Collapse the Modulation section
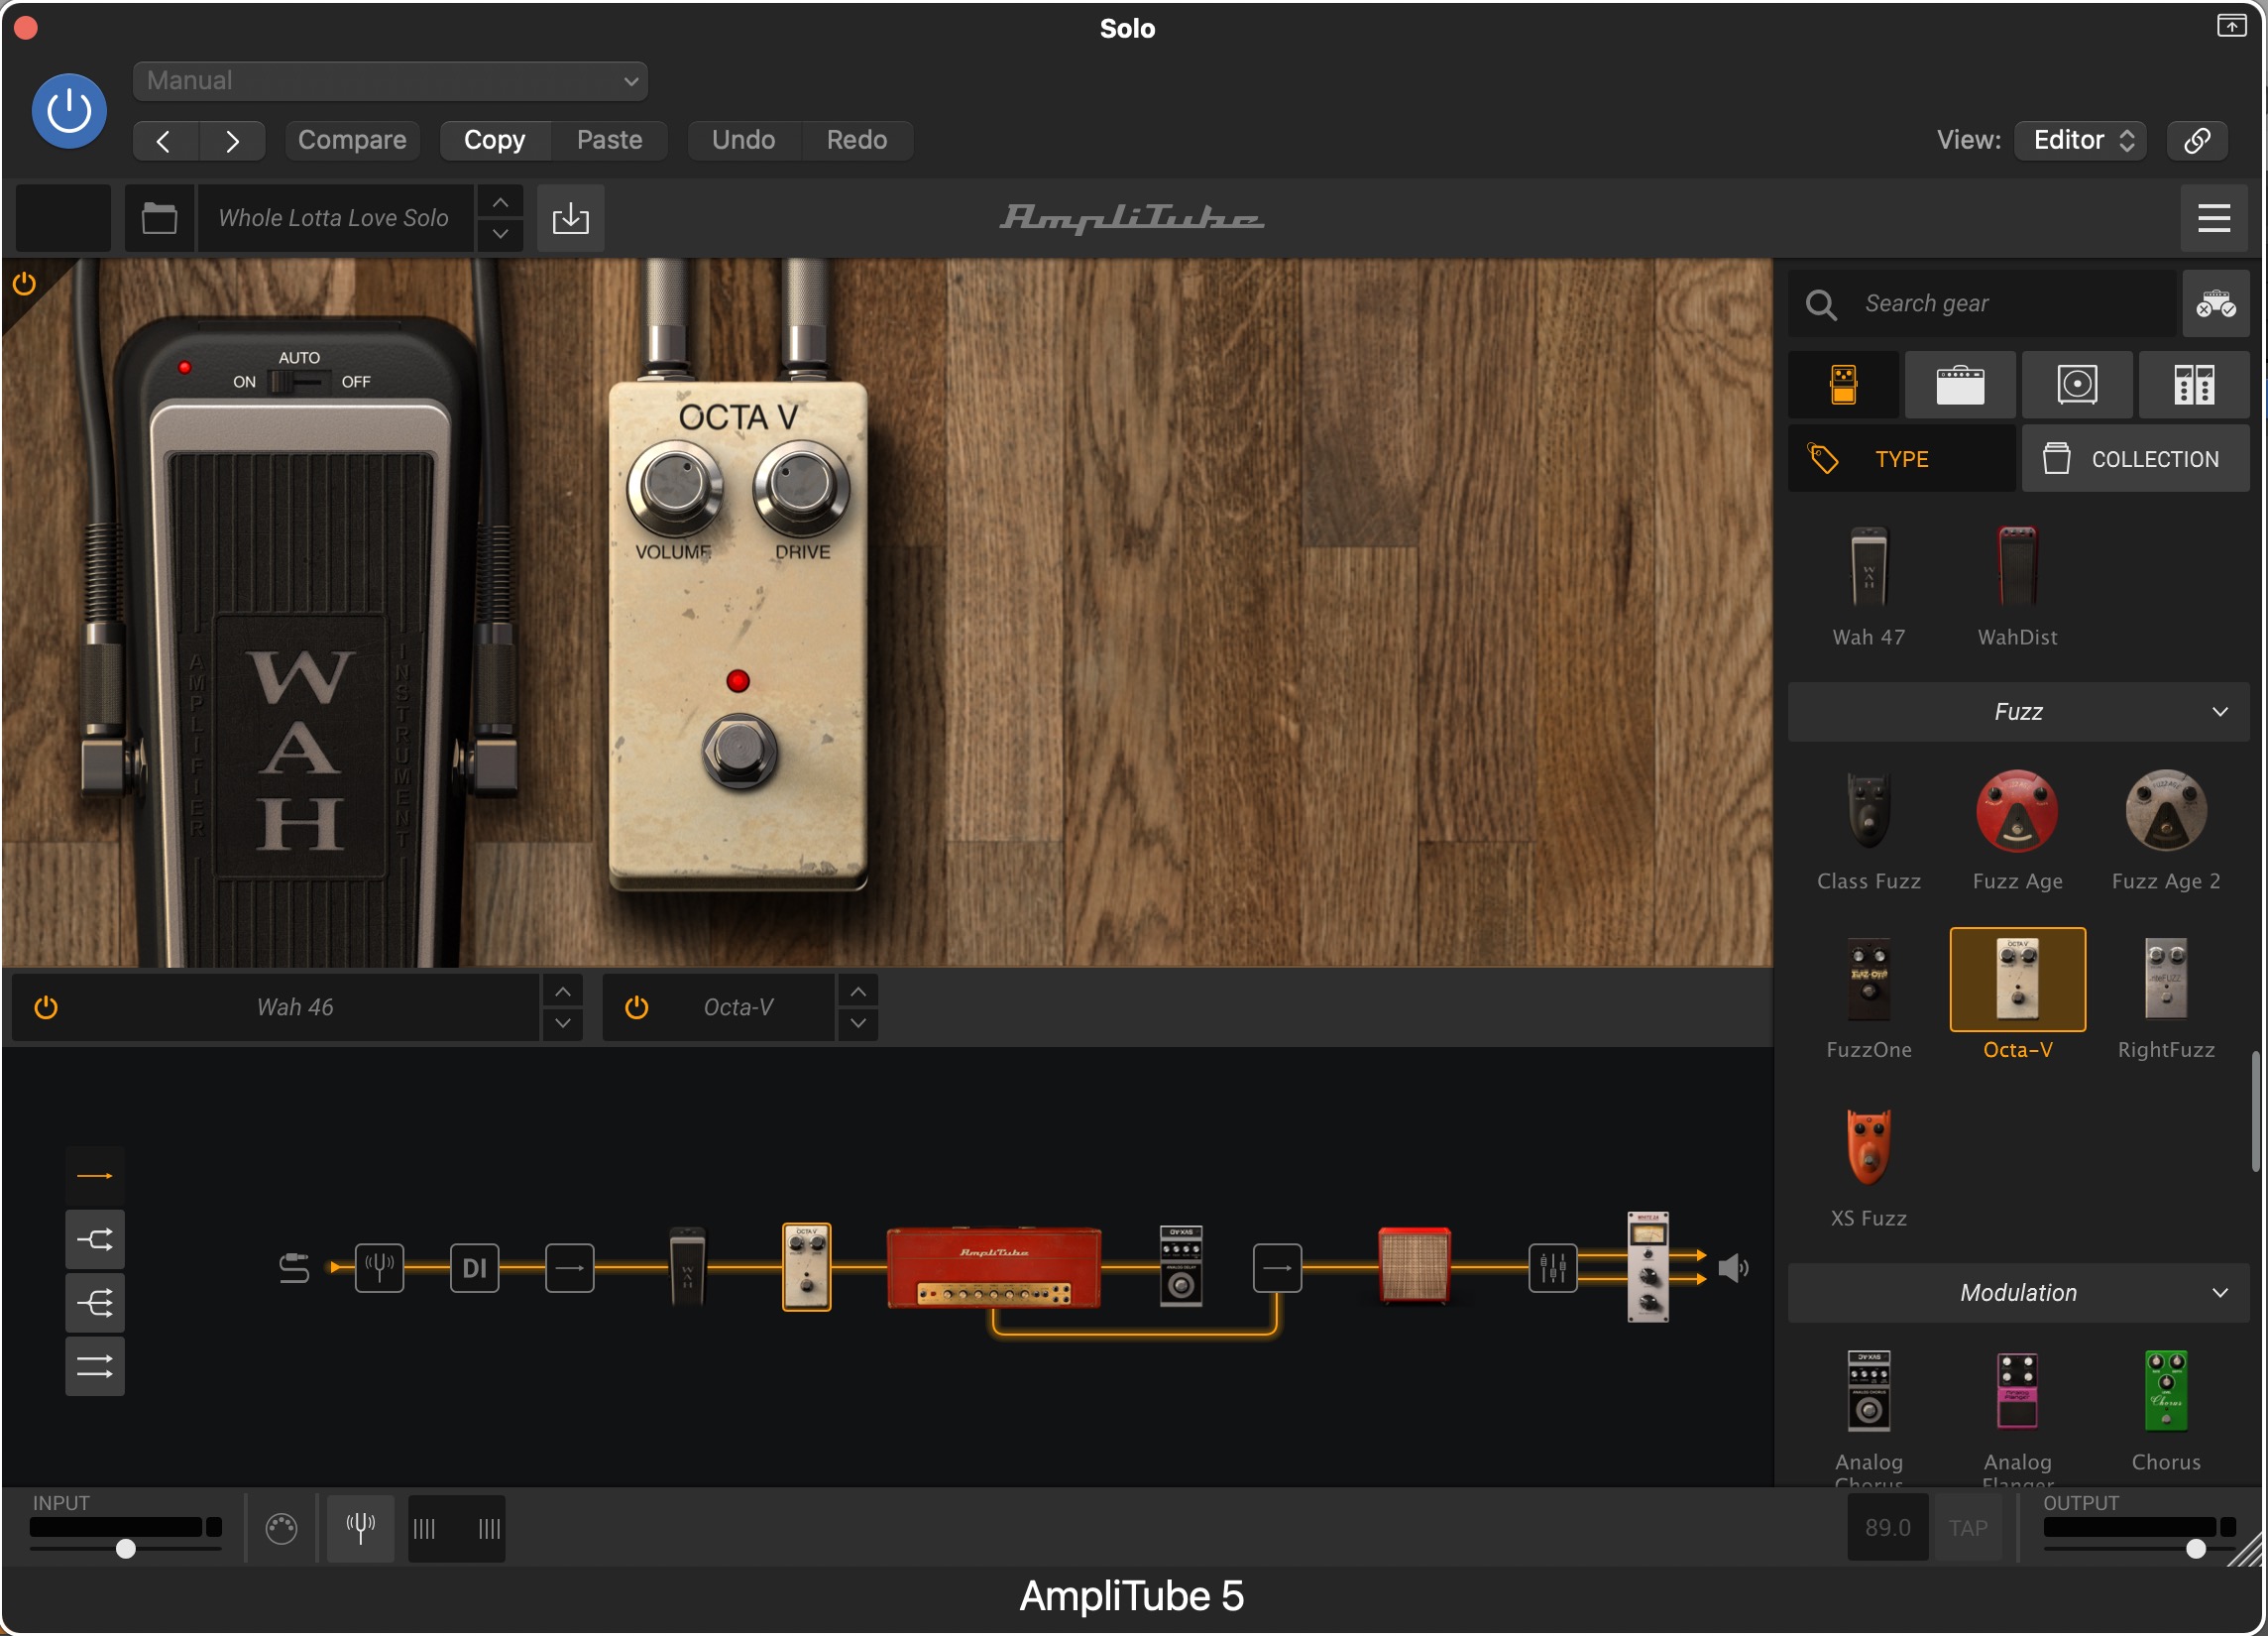2268x1636 pixels. (x=2018, y=1293)
